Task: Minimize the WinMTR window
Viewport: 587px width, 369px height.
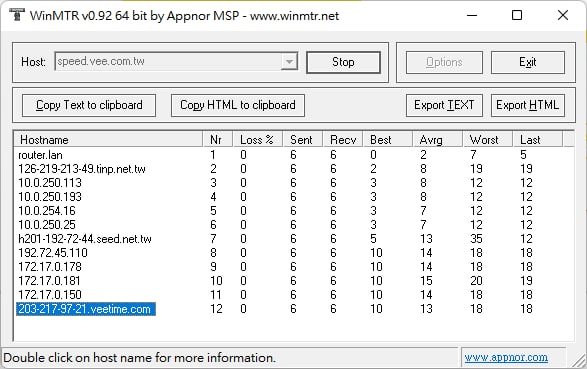Action: click(x=472, y=15)
